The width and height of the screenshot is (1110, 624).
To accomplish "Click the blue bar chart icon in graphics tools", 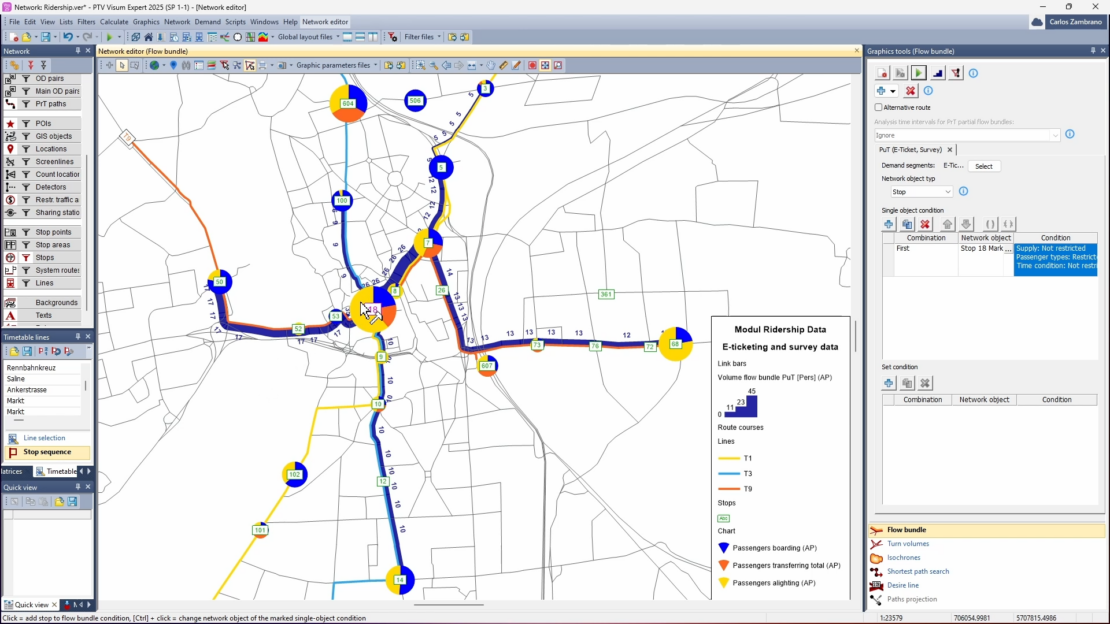I will [x=937, y=73].
